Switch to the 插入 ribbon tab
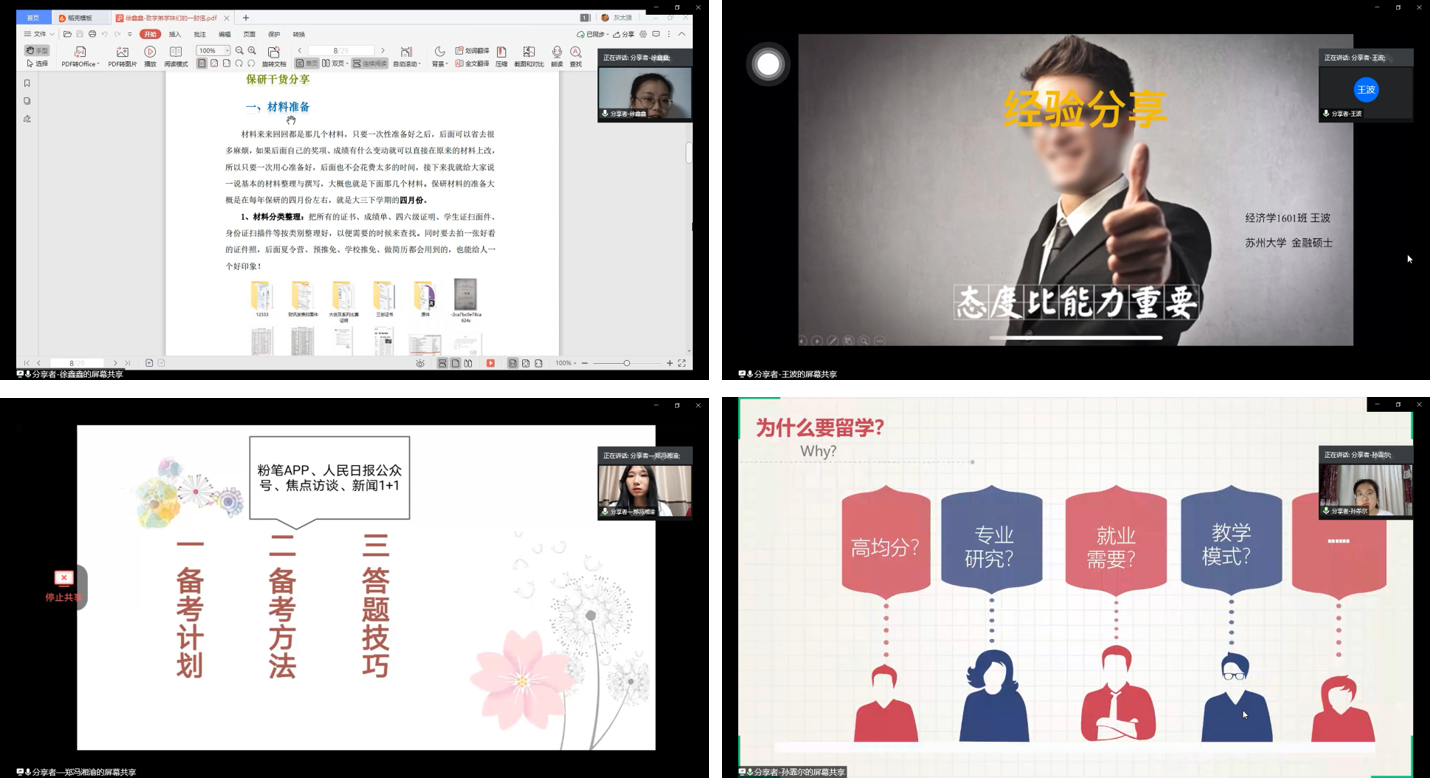Screen dimensions: 1430x778 point(175,34)
